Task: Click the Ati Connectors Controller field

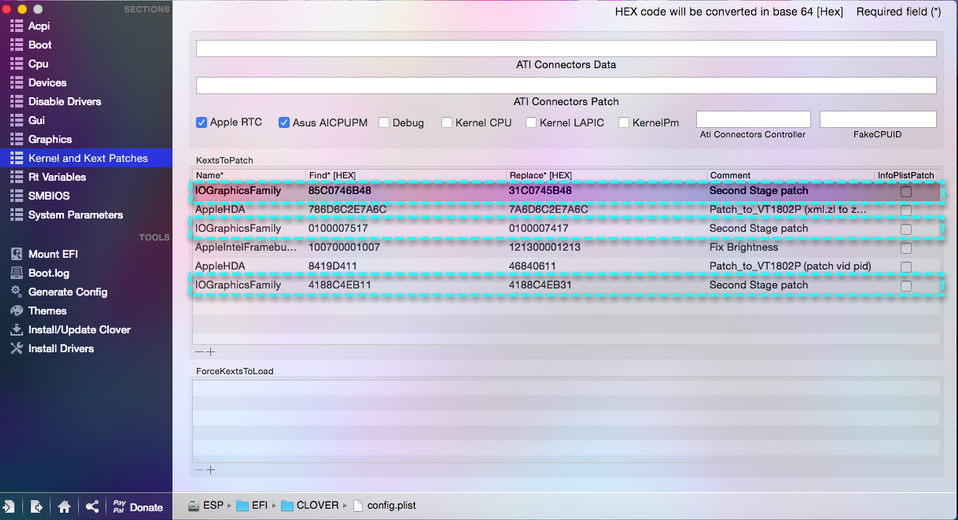Action: coord(753,119)
